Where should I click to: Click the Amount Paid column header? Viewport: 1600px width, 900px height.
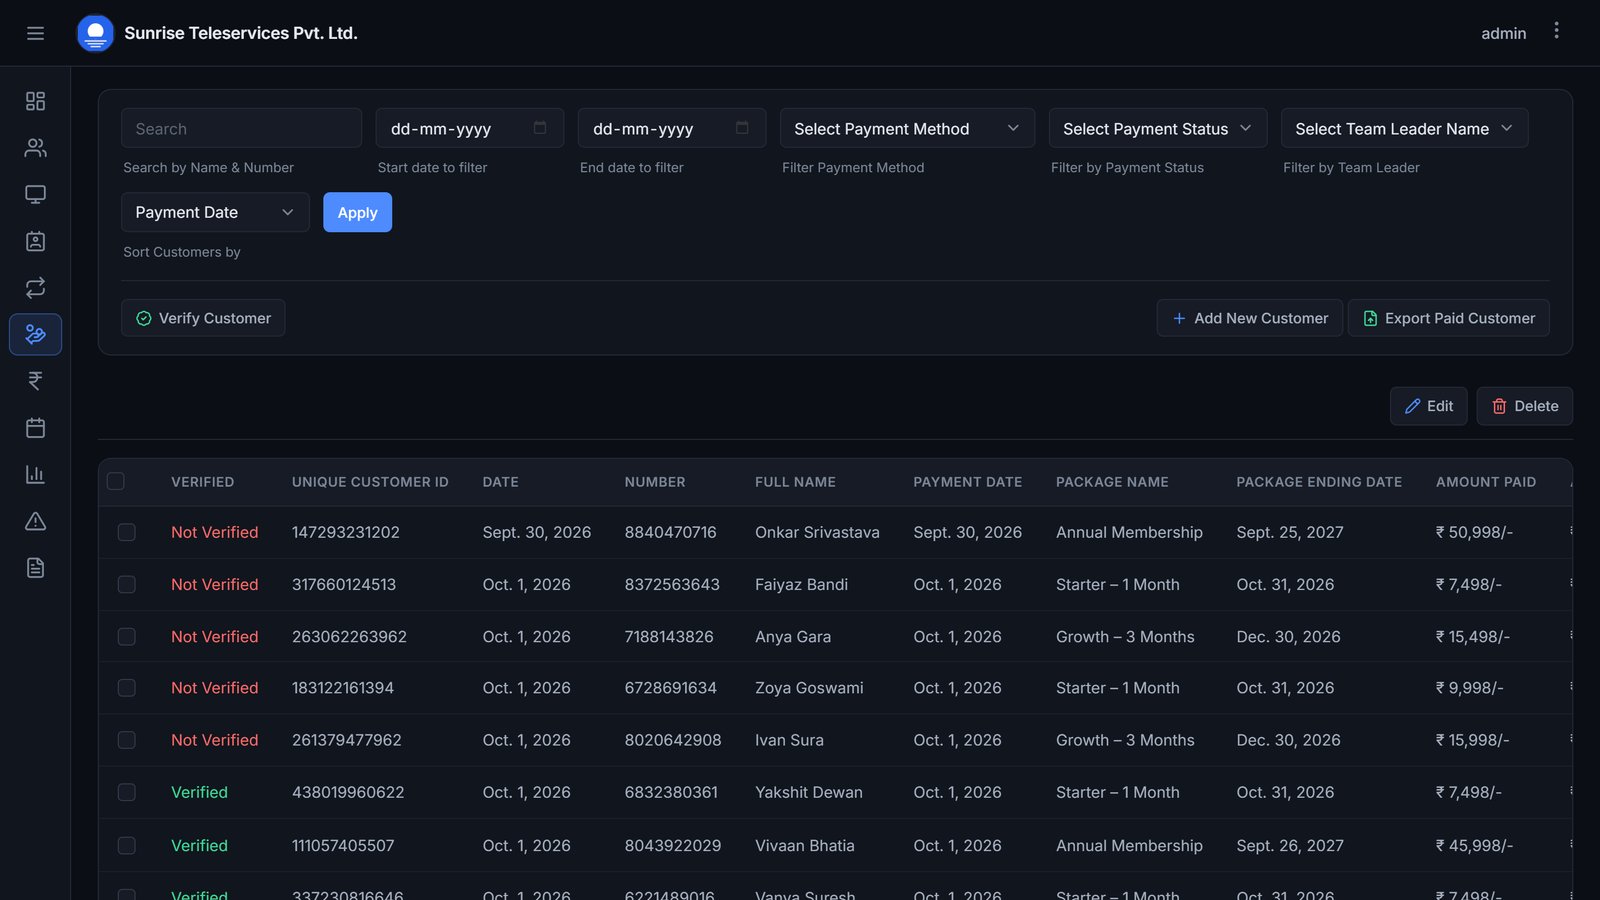[1486, 482]
